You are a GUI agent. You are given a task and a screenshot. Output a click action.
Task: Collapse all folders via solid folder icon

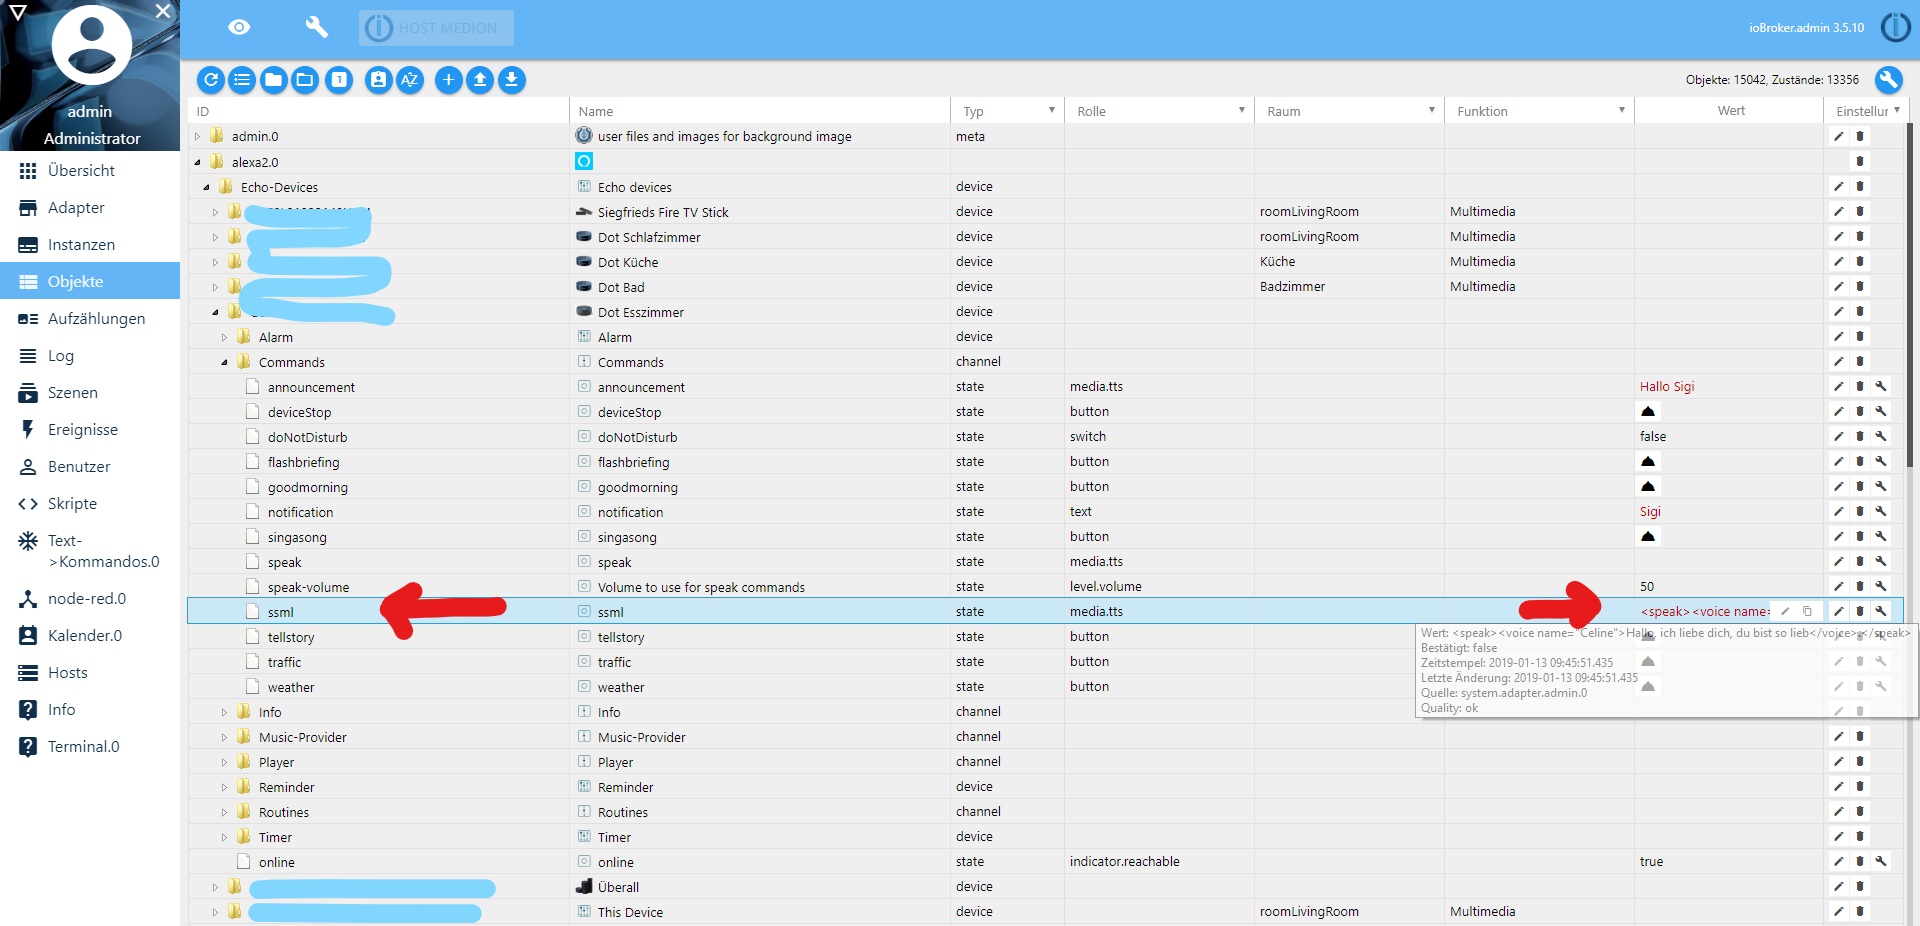(274, 80)
